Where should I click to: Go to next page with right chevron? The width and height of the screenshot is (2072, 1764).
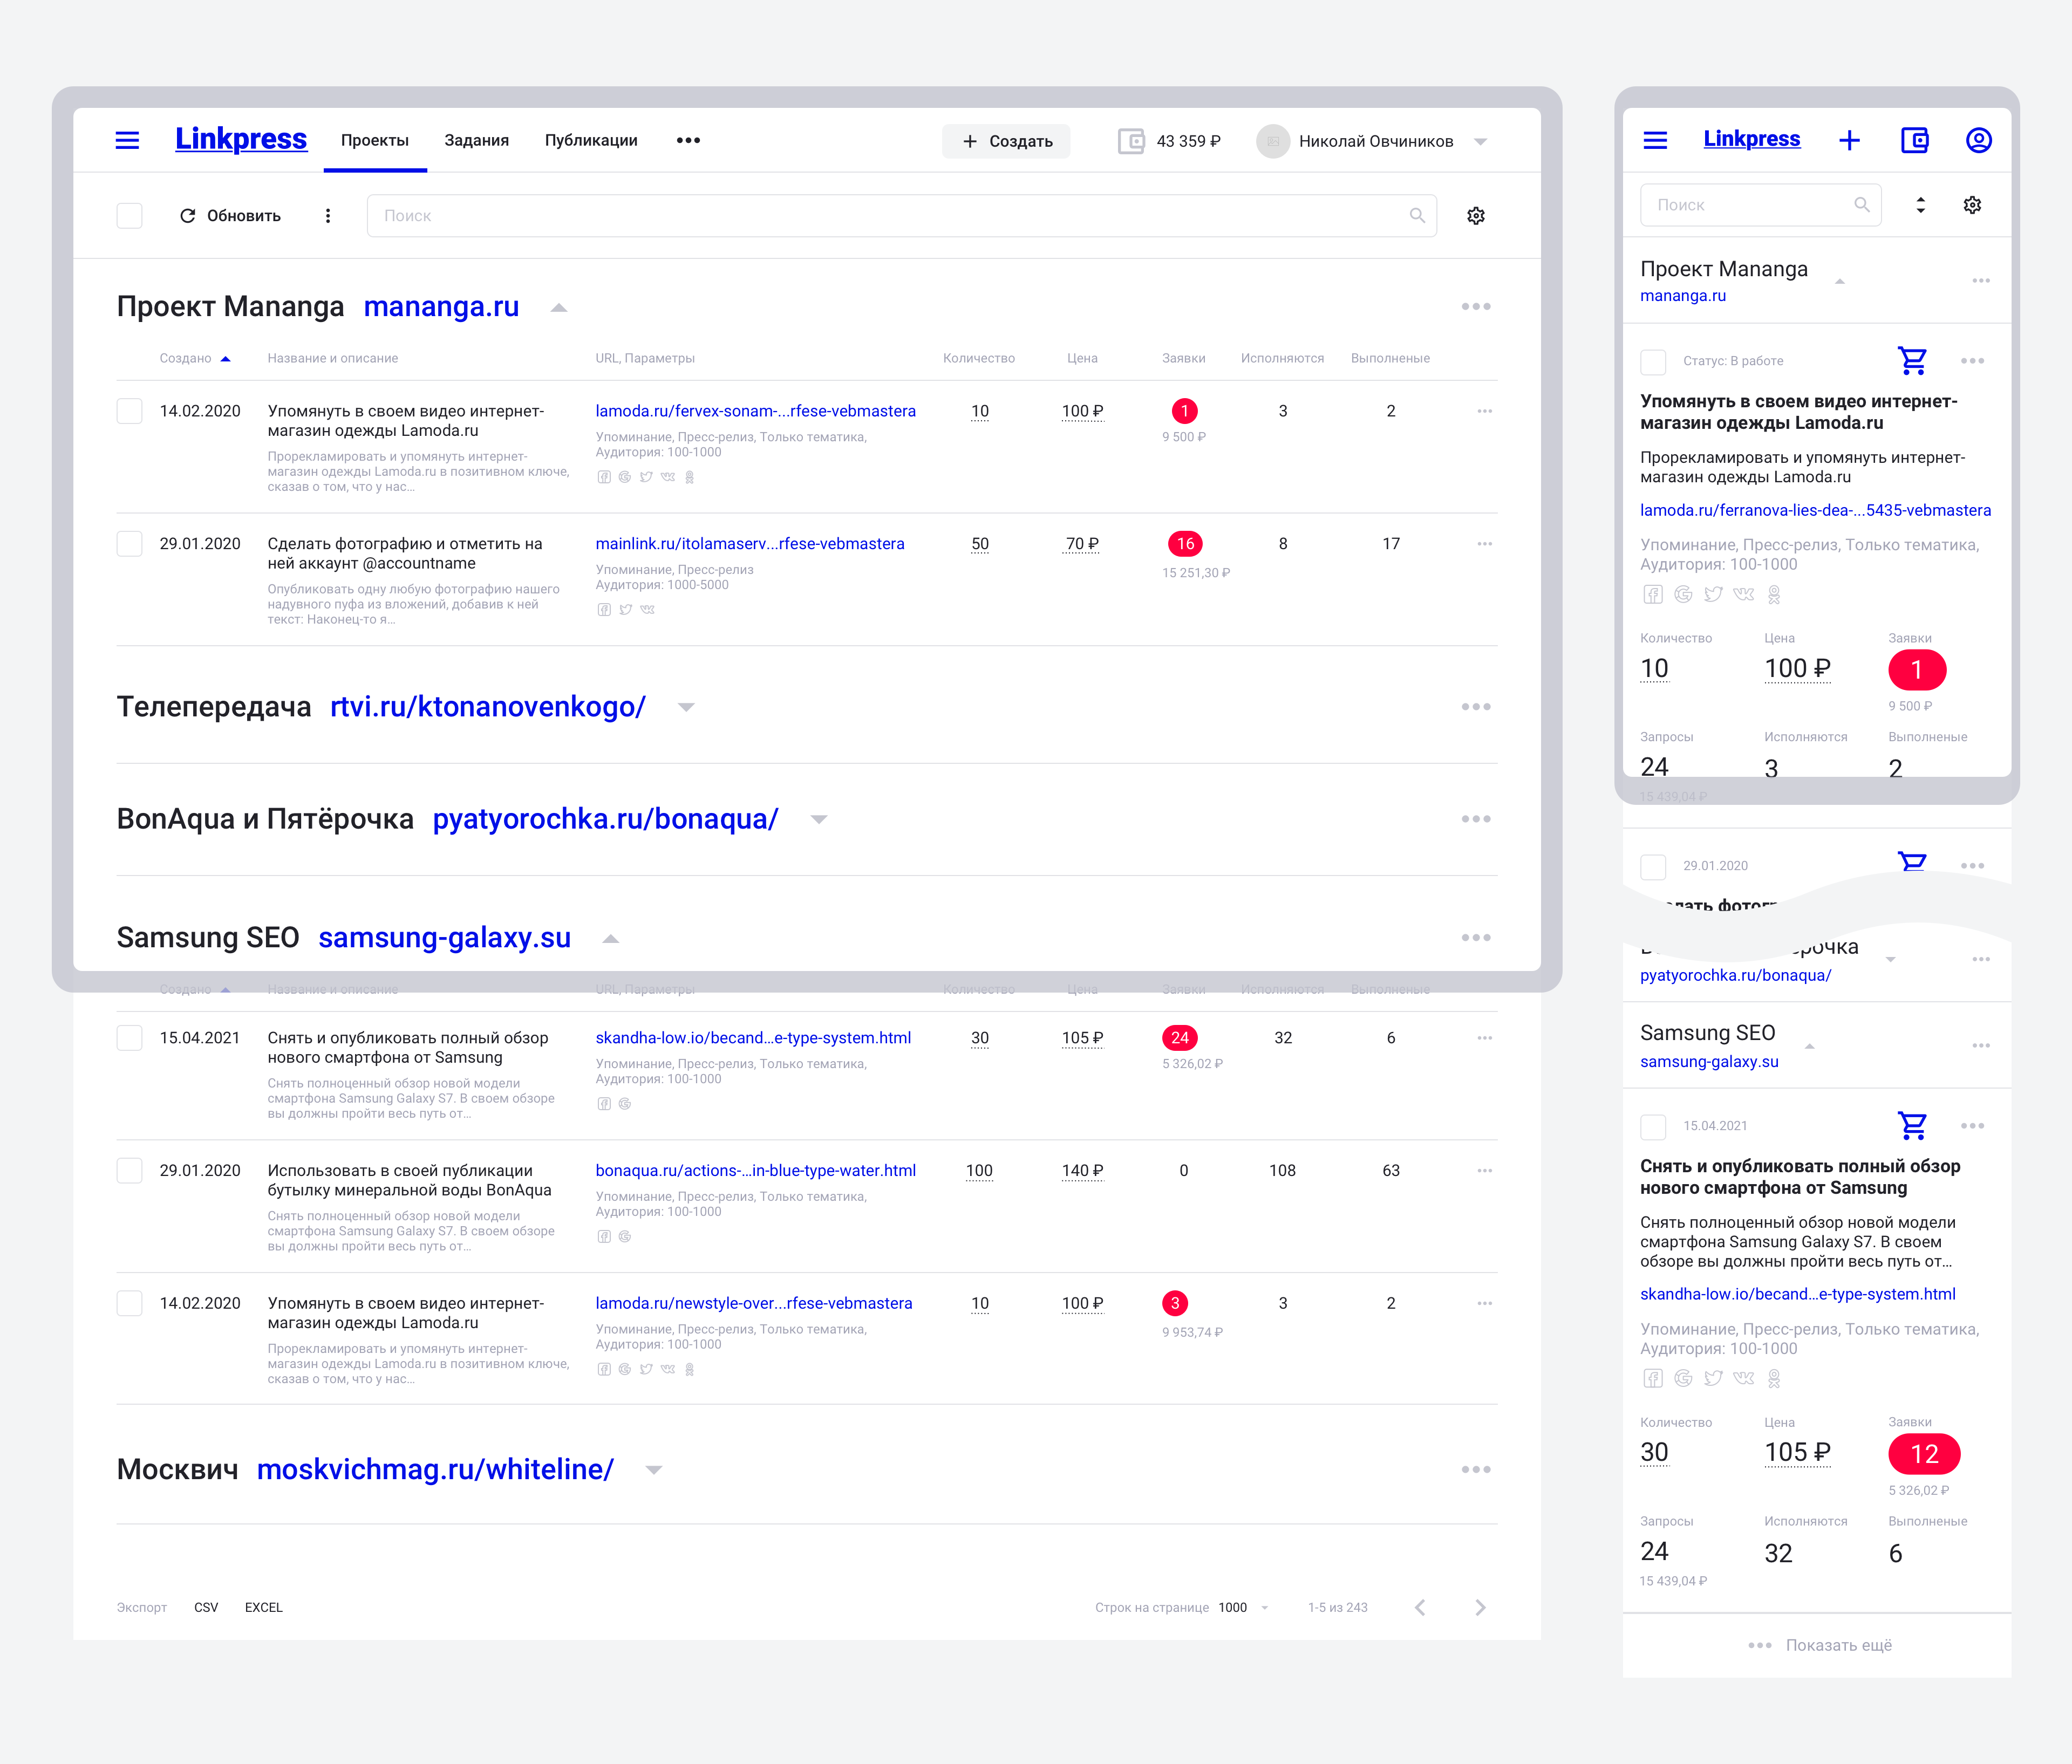tap(1480, 1607)
